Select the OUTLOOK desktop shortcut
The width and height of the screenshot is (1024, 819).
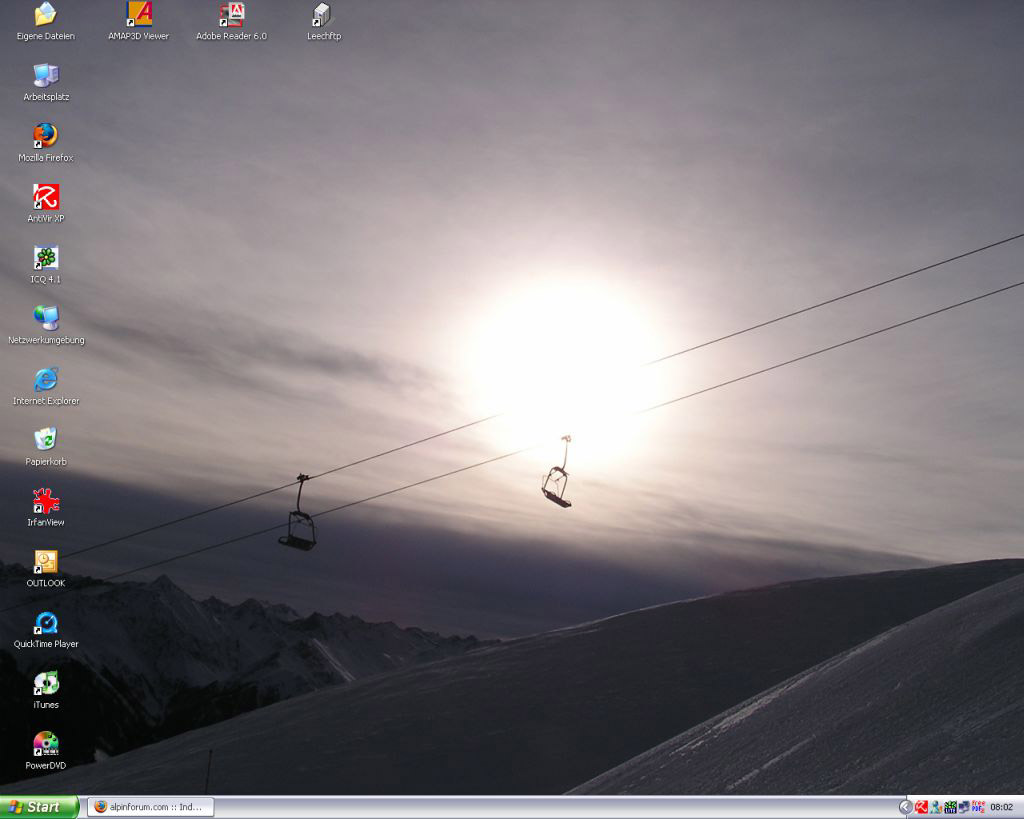pyautogui.click(x=46, y=562)
